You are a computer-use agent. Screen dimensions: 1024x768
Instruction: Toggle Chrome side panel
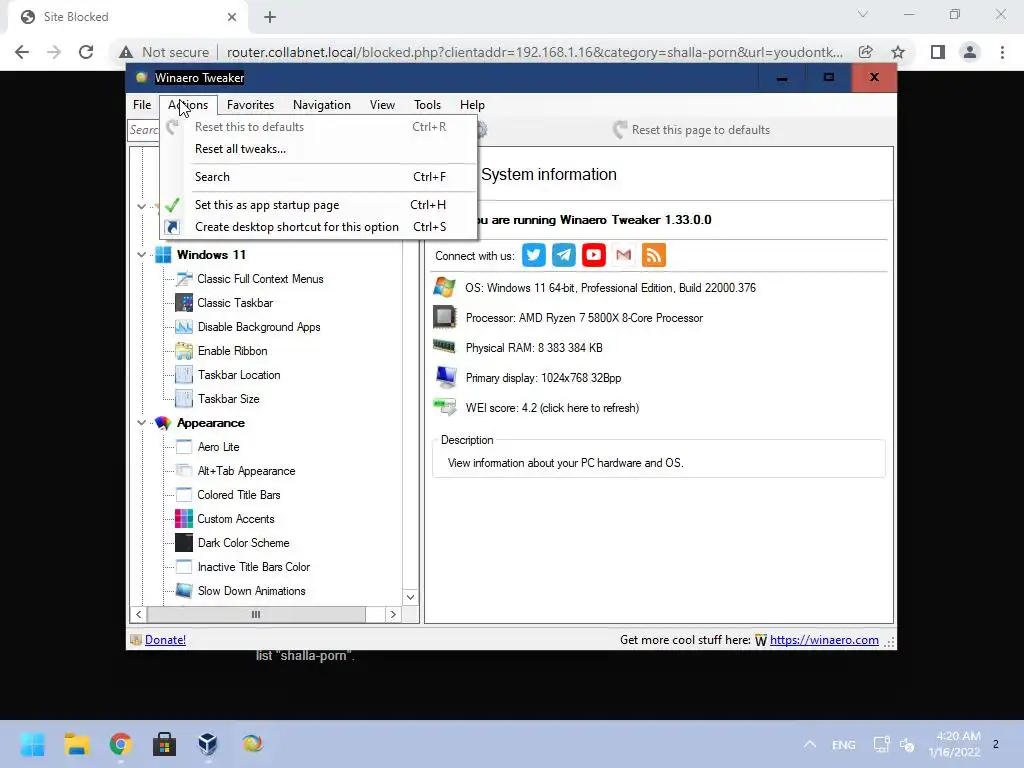(x=938, y=52)
